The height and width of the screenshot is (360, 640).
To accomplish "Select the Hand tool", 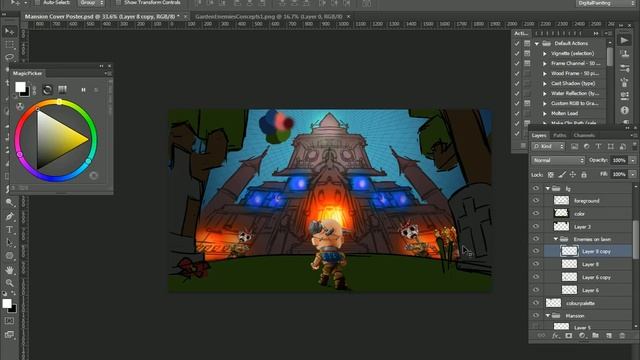I will tap(9, 270).
